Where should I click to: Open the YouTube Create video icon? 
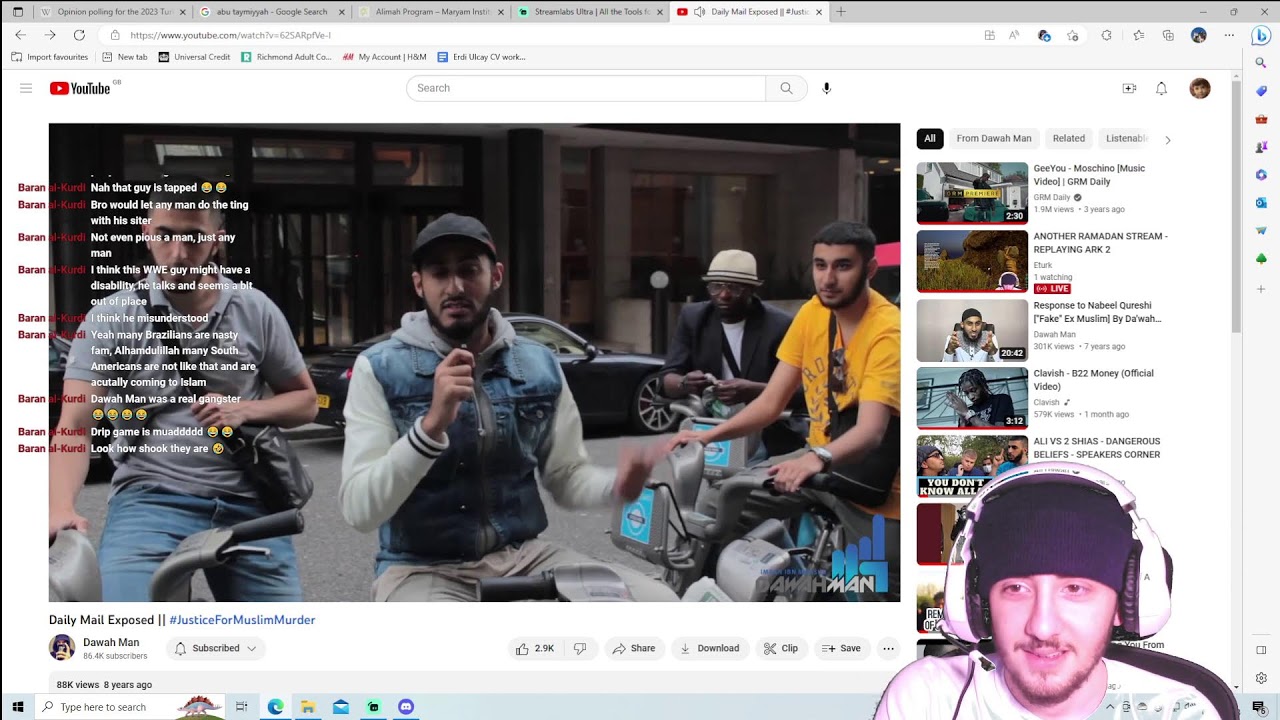click(1129, 88)
